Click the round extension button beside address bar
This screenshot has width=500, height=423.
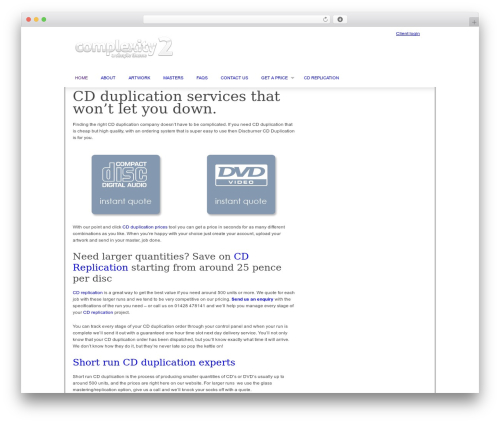[x=340, y=20]
